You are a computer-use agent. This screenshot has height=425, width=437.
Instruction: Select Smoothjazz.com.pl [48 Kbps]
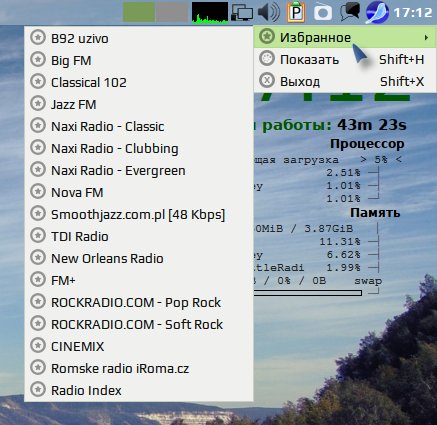pos(139,214)
